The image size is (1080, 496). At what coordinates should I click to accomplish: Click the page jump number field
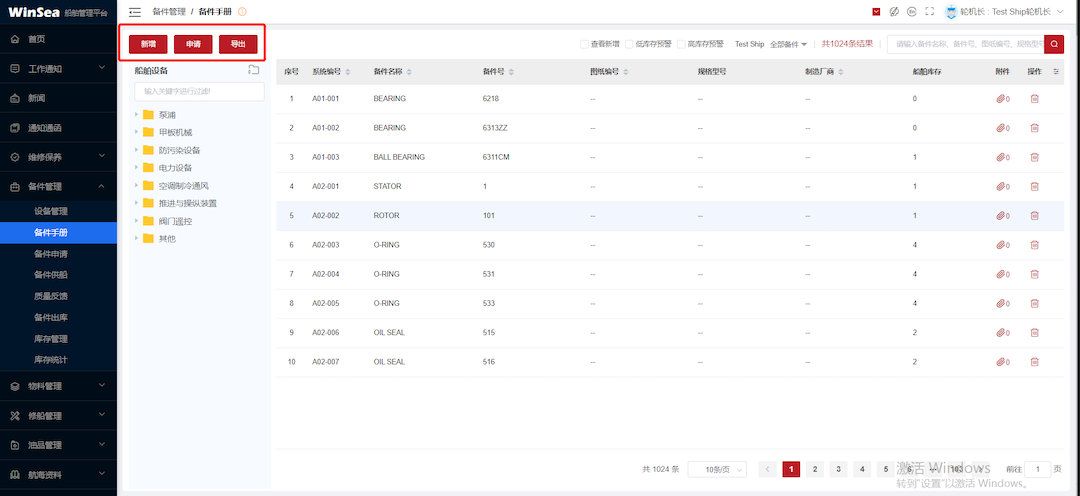click(x=1038, y=470)
